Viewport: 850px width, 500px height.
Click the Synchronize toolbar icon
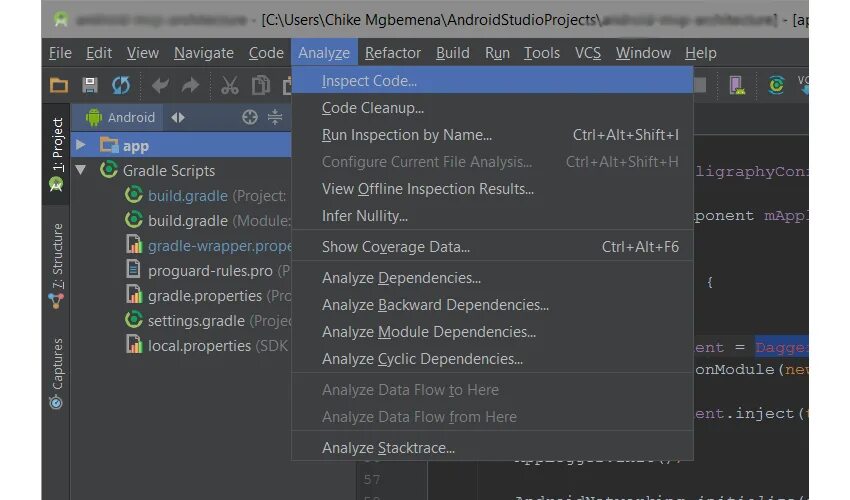(x=120, y=86)
